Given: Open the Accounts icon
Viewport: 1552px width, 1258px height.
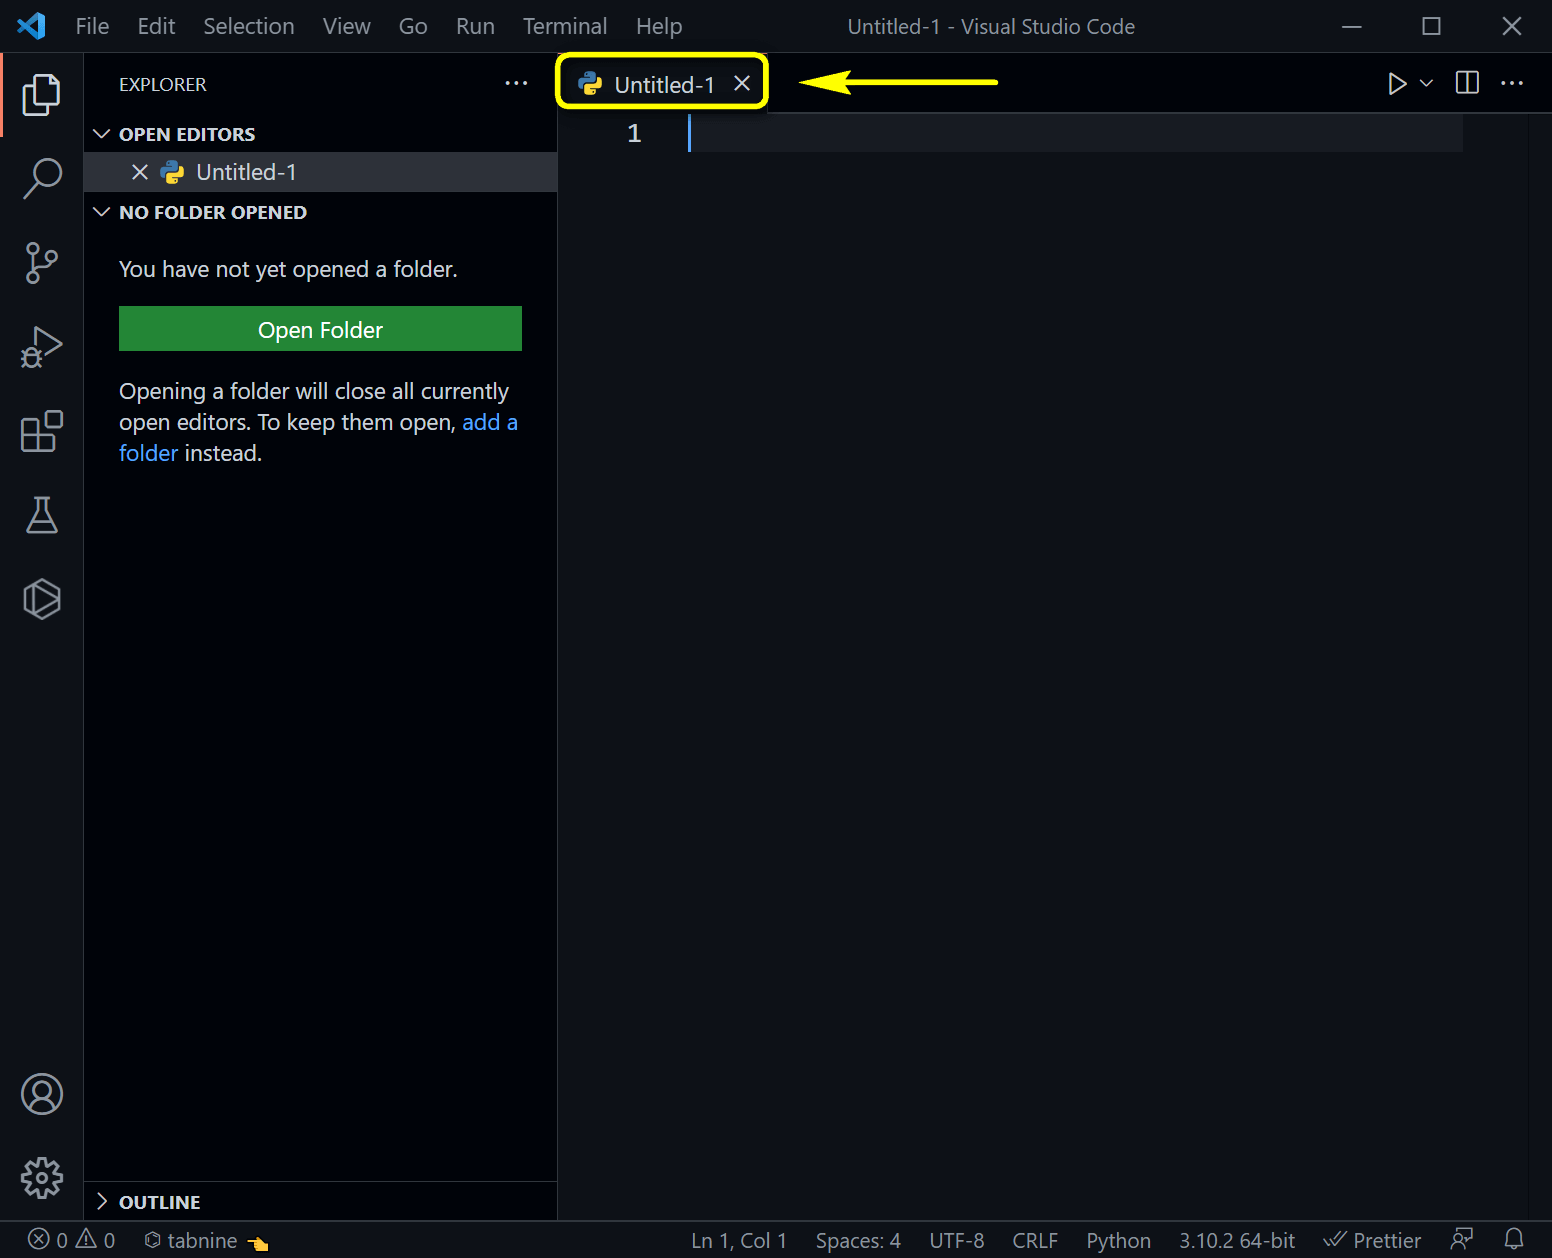Looking at the screenshot, I should 41,1094.
